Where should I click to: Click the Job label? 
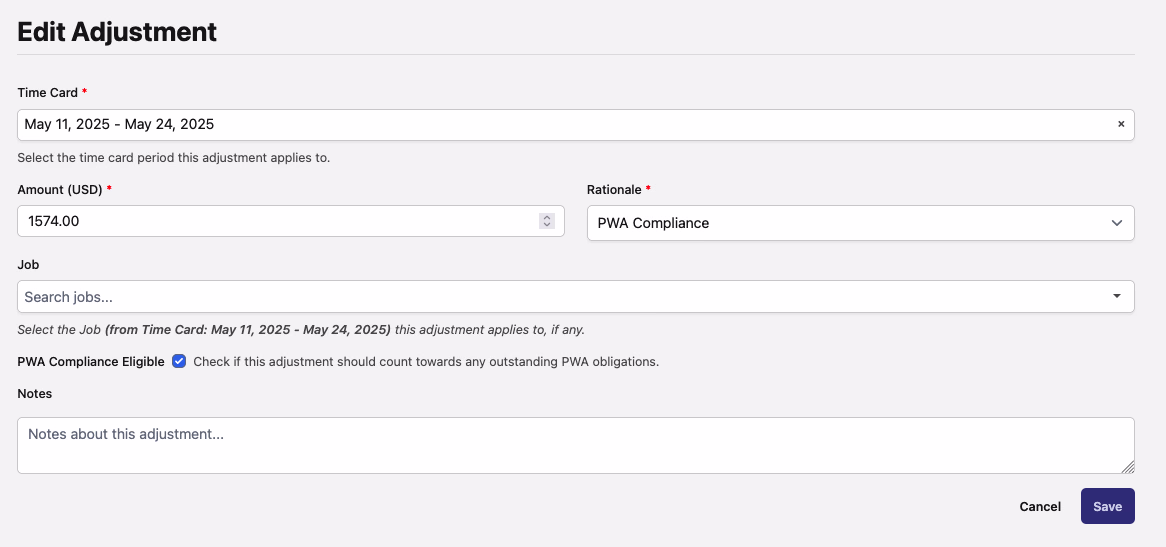coord(28,265)
